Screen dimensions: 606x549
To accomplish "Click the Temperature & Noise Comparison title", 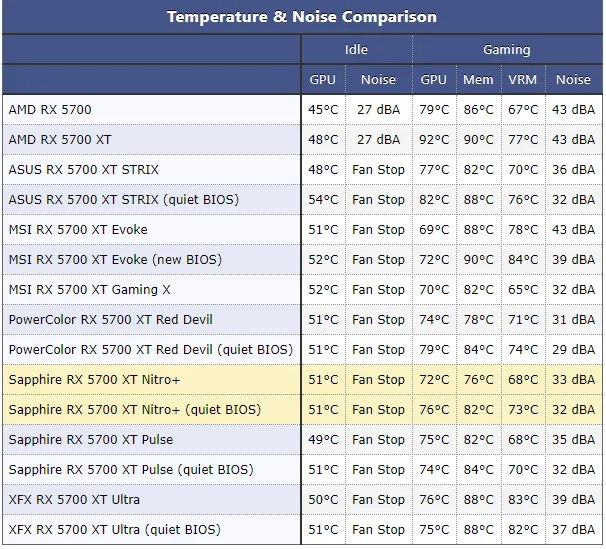I will (x=302, y=17).
